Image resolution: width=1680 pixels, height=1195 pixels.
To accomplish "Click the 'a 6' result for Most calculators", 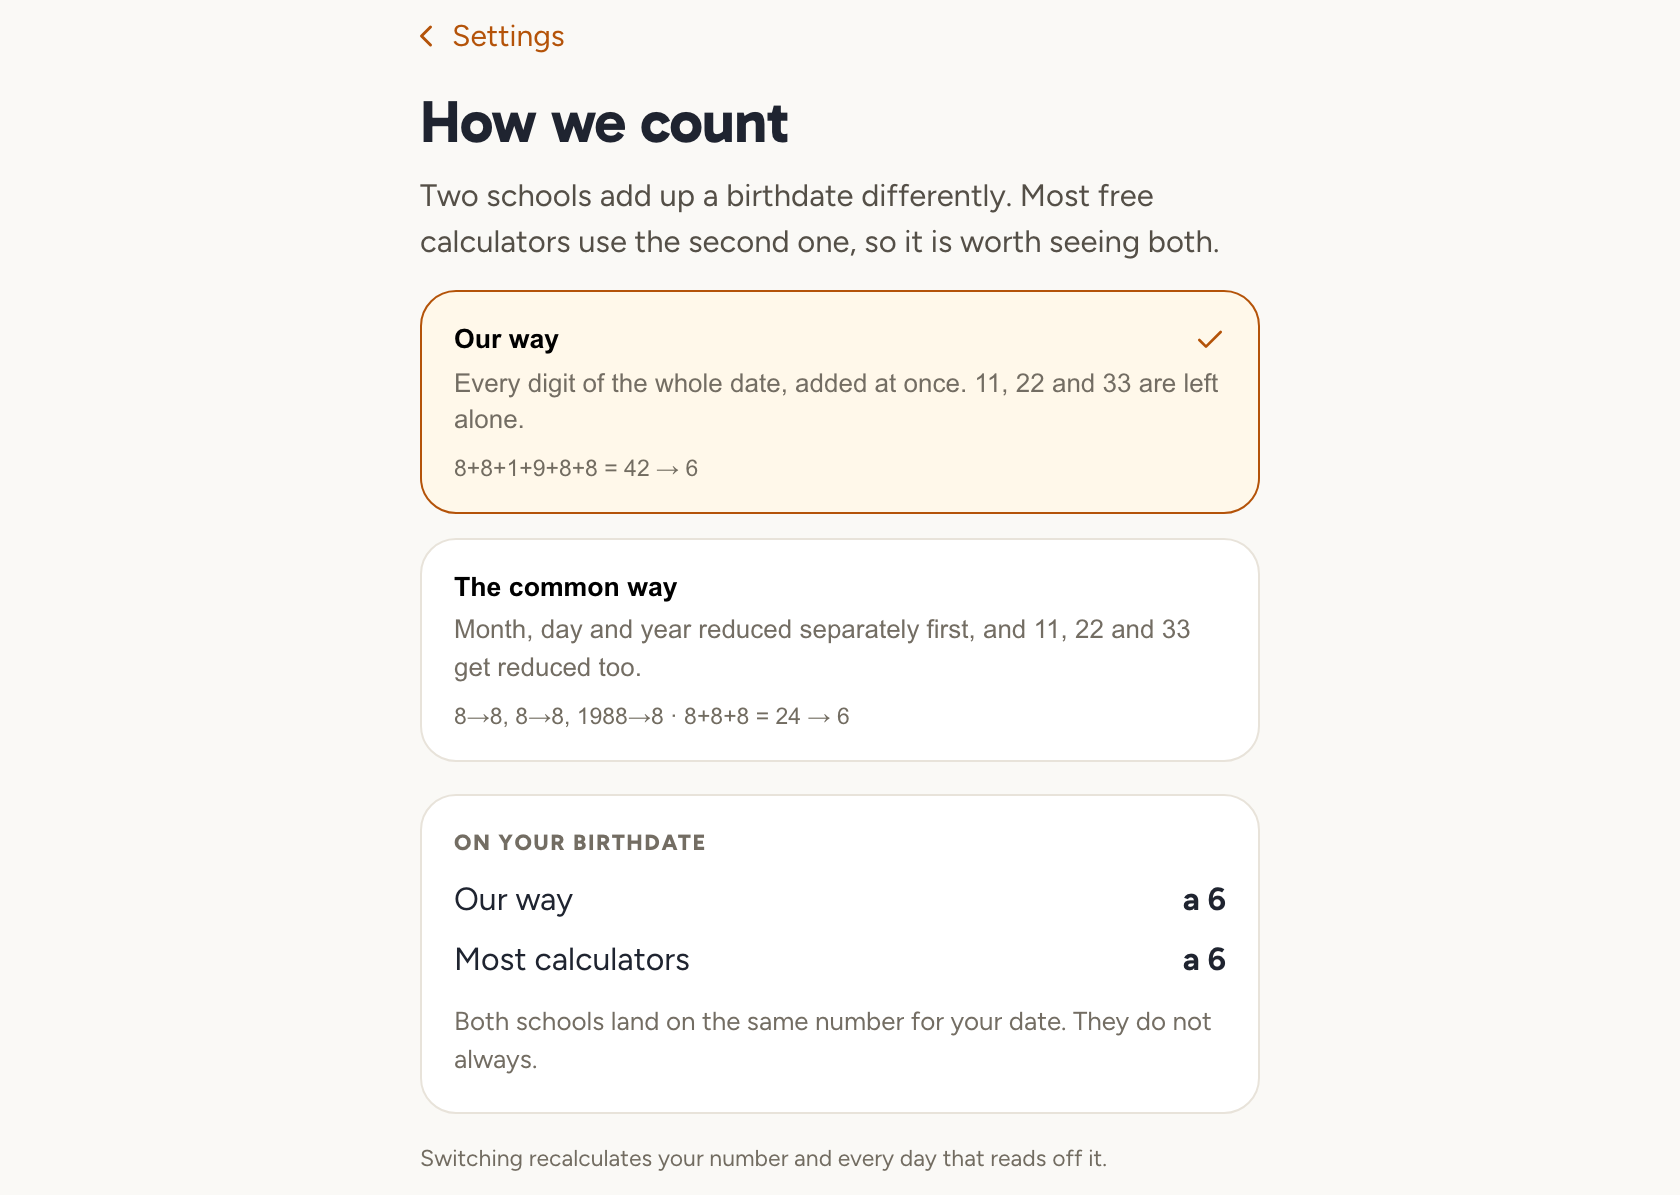I will point(1204,959).
